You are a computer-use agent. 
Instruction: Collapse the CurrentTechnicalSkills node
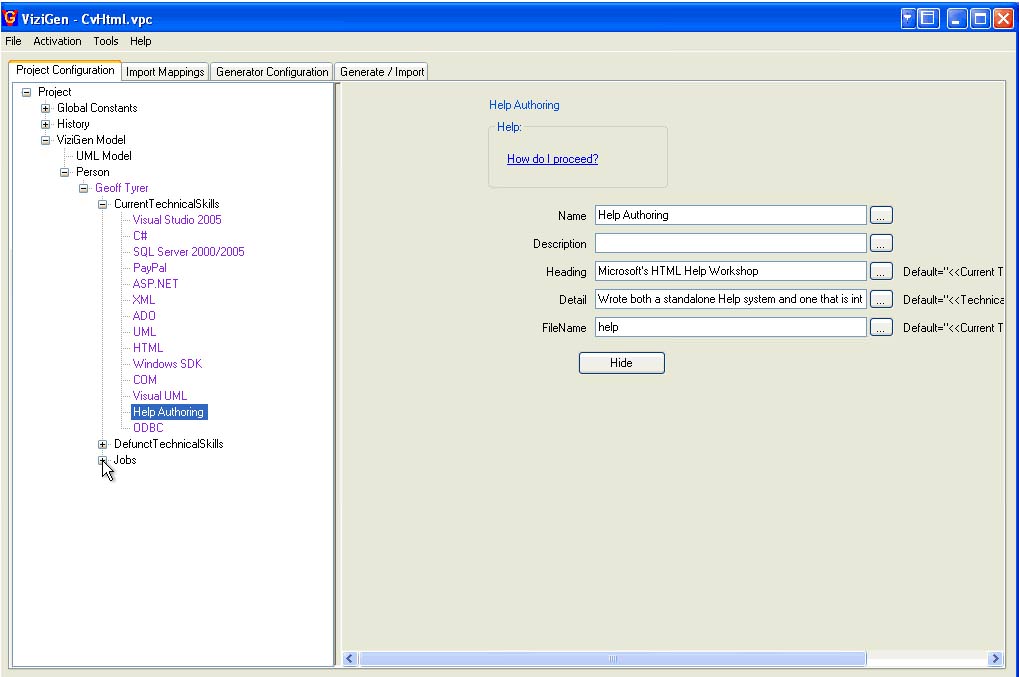click(103, 204)
